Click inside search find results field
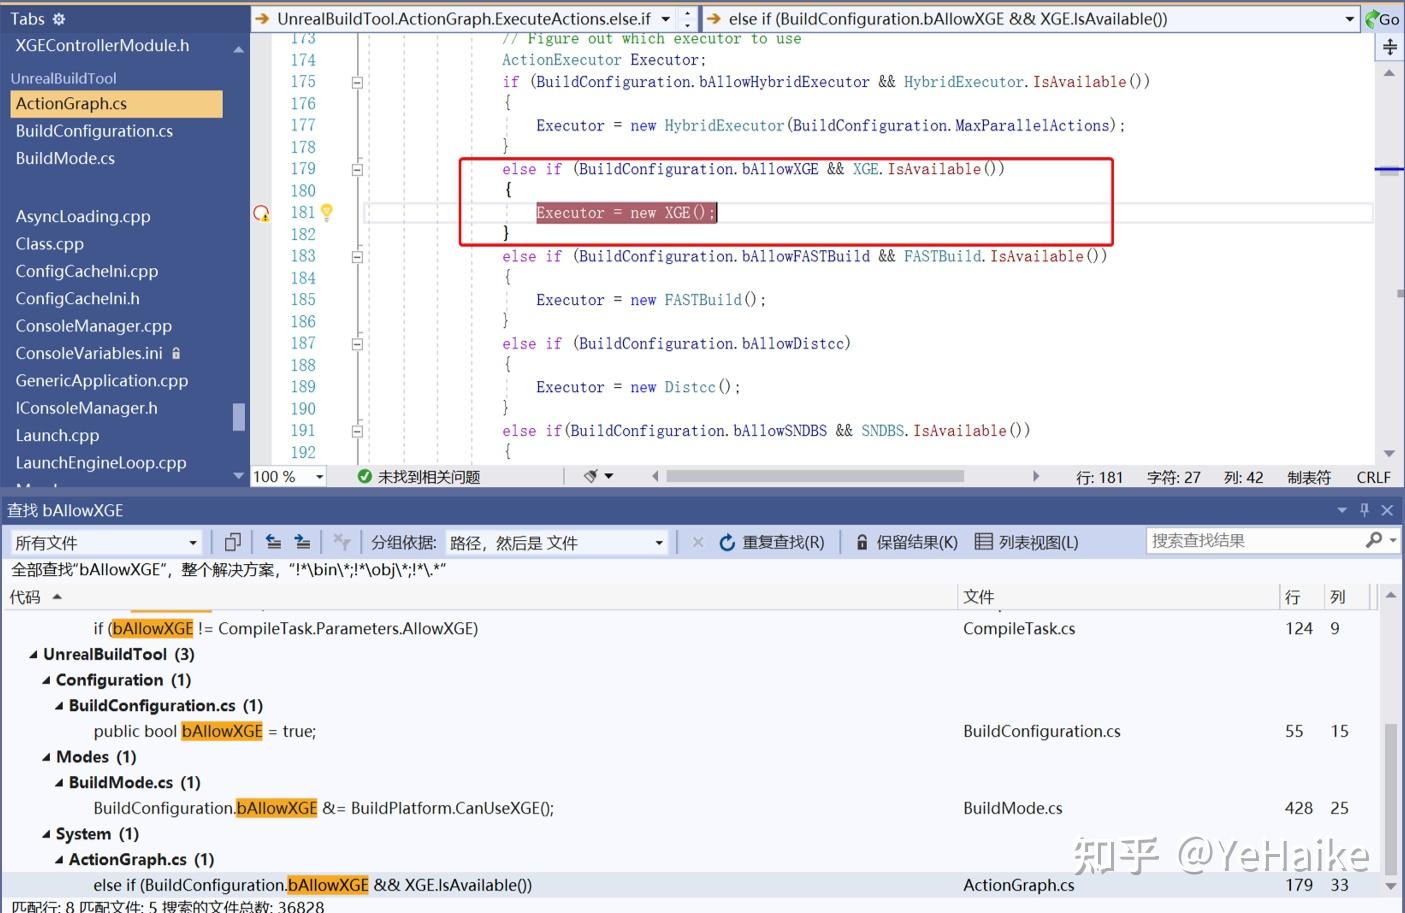This screenshot has height=913, width=1405. tap(1254, 540)
